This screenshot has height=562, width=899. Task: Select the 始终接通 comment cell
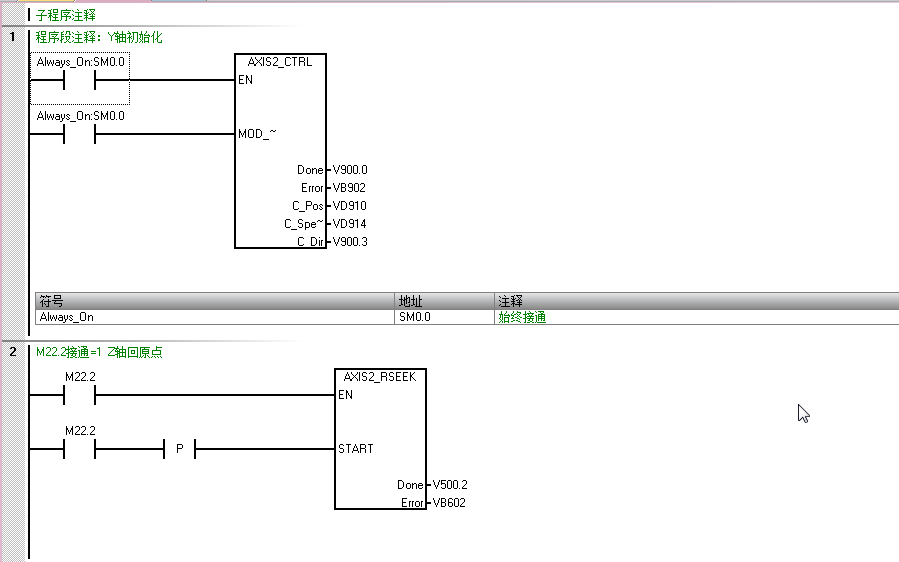522,317
